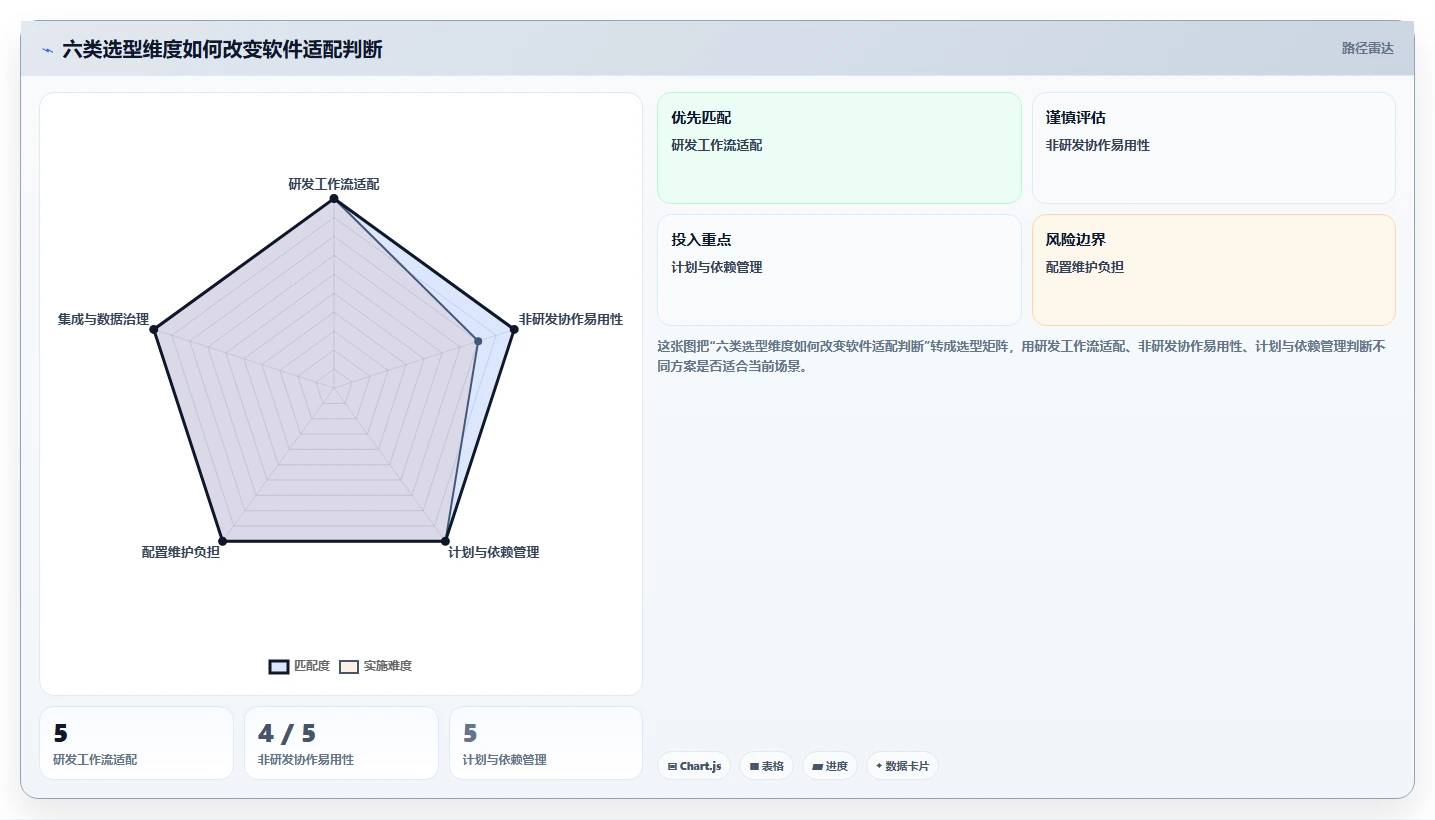Click the description paragraph starting 这张图把
This screenshot has width=1435, height=820.
pos(1021,356)
